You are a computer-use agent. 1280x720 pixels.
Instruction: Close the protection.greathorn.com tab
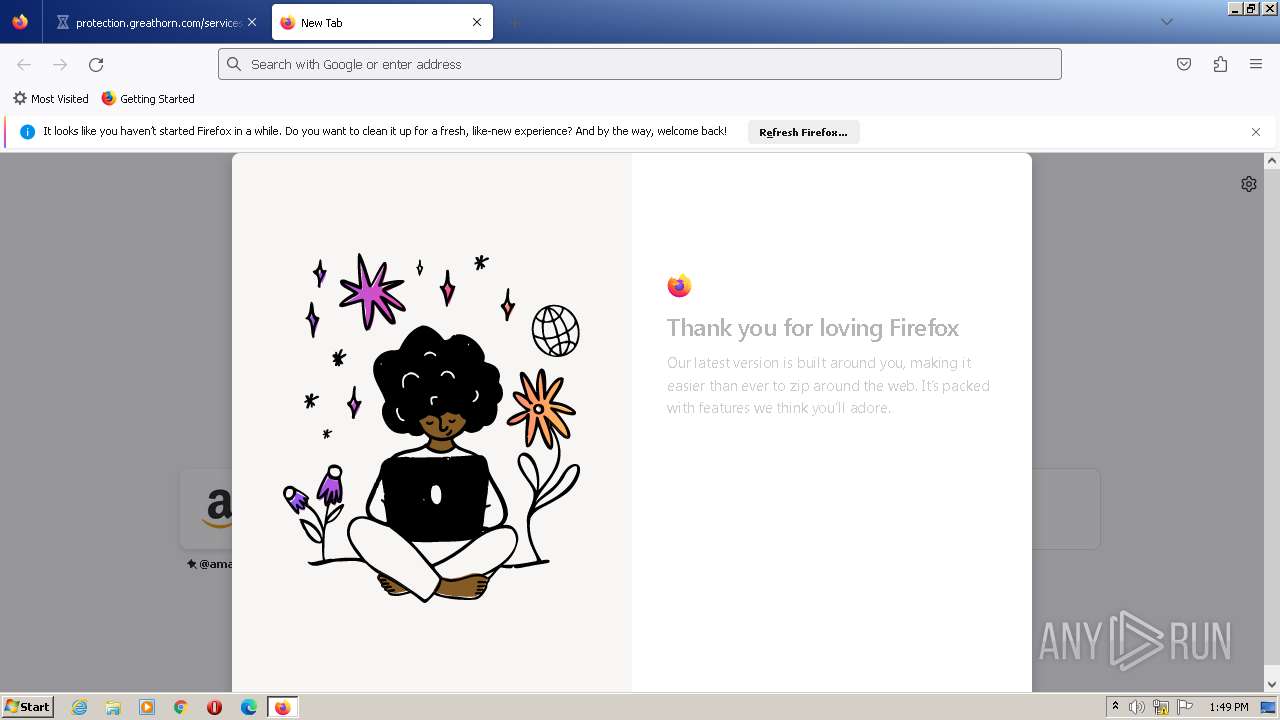tap(252, 22)
